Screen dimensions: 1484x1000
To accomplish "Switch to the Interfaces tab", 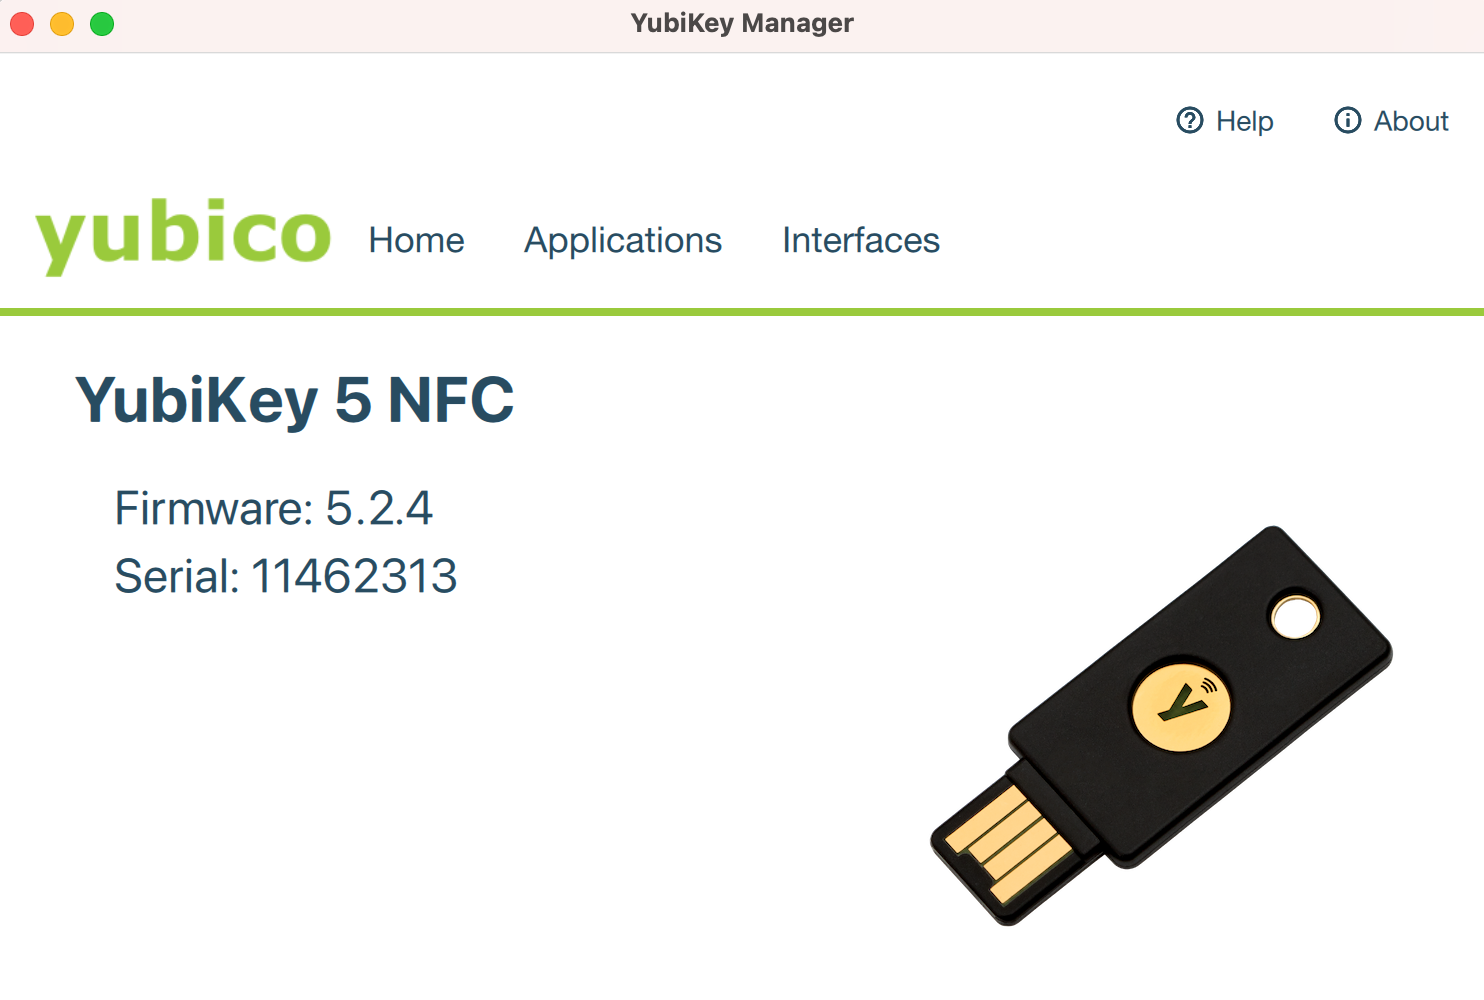I will coord(860,240).
